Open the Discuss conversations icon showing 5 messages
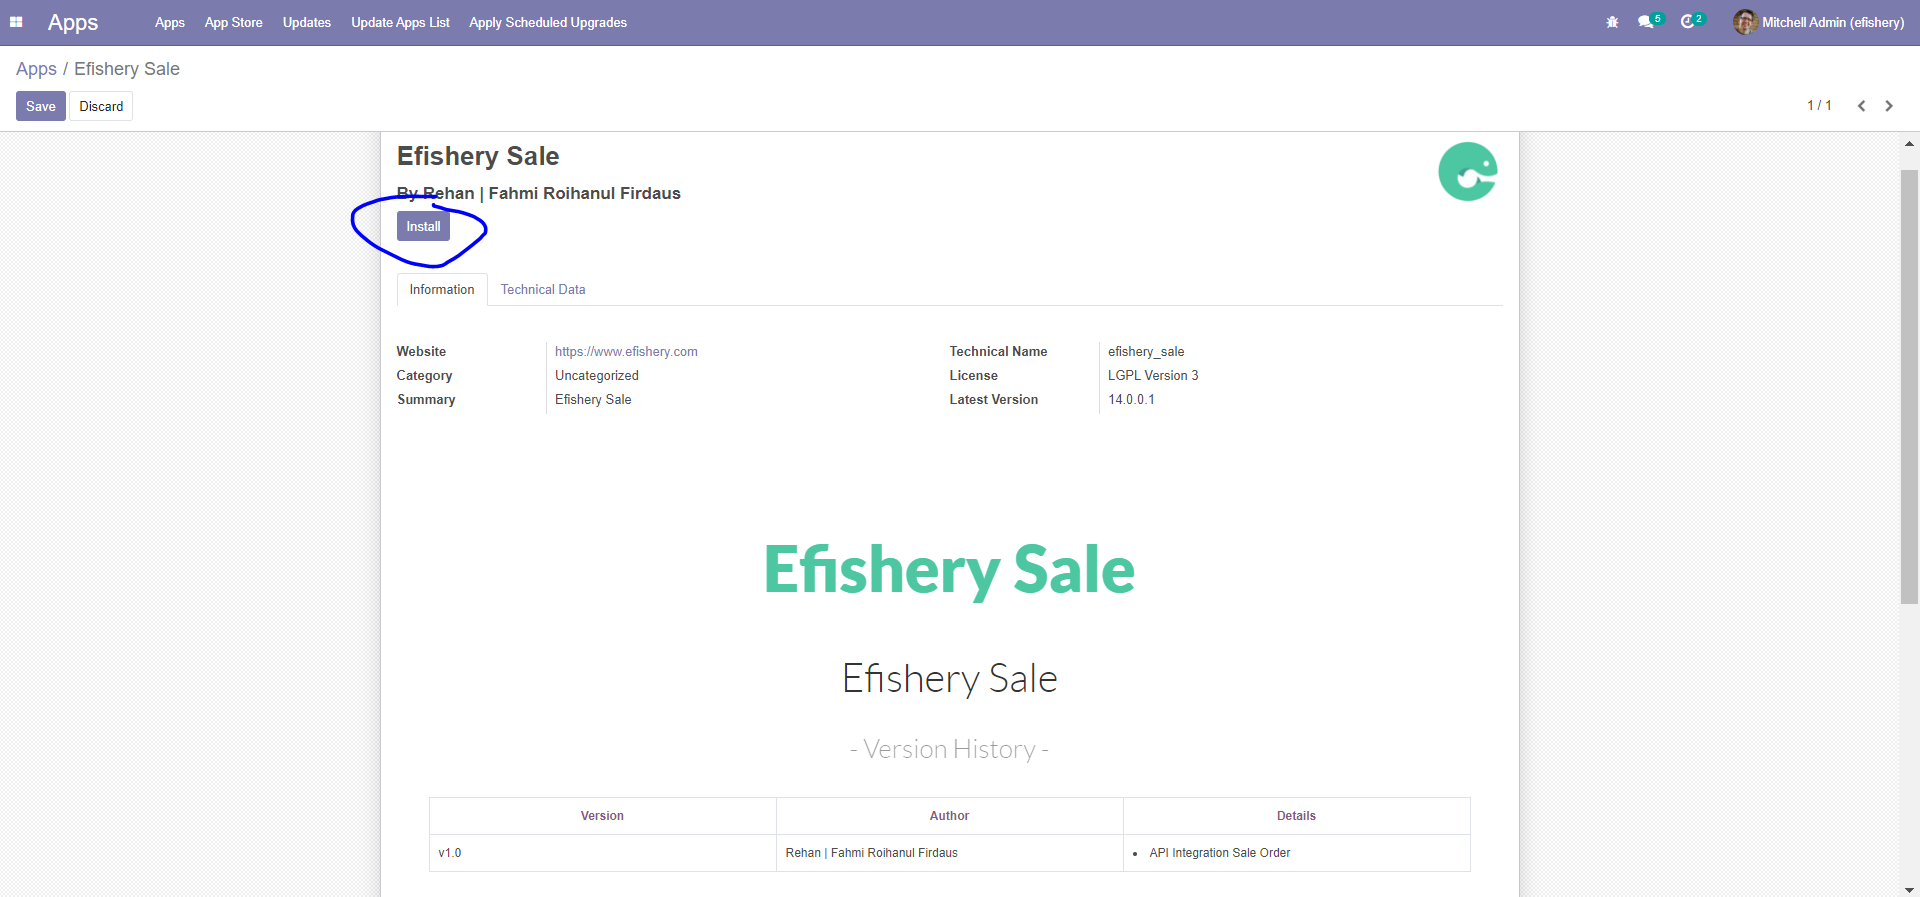Image resolution: width=1920 pixels, height=897 pixels. click(1648, 21)
